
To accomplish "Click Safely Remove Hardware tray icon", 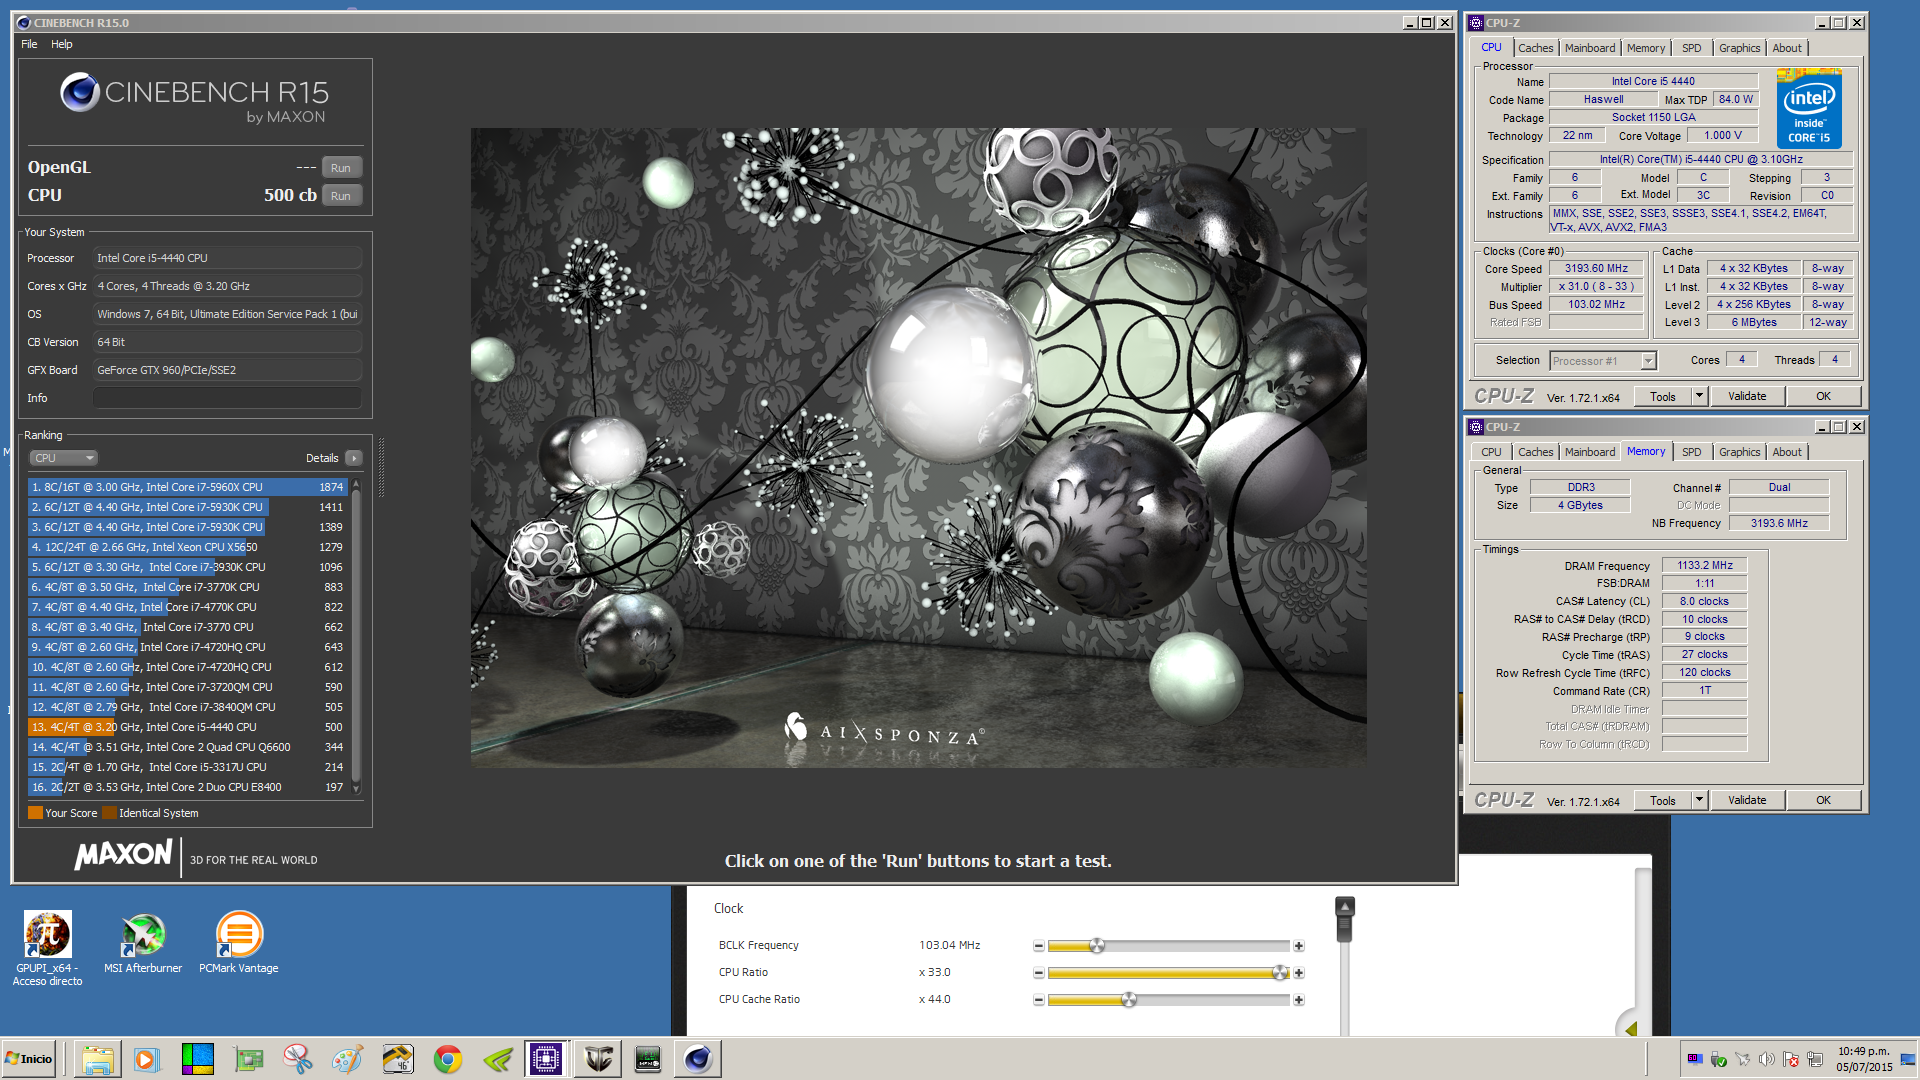I will [1718, 1059].
